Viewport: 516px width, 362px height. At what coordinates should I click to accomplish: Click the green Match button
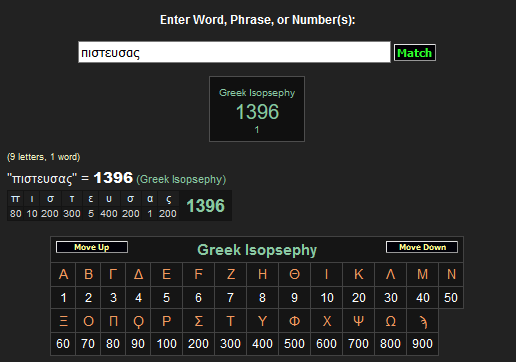point(415,53)
